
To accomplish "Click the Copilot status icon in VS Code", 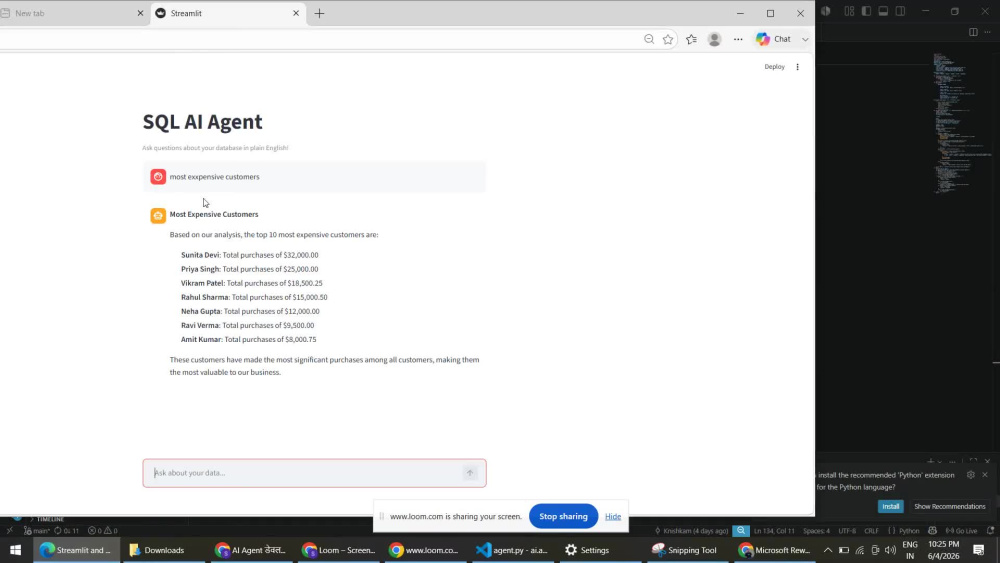I will (932, 530).
